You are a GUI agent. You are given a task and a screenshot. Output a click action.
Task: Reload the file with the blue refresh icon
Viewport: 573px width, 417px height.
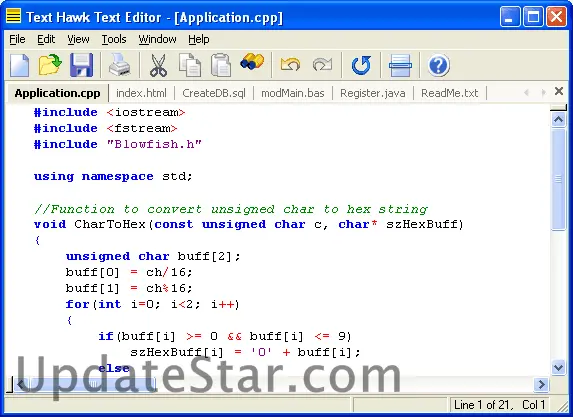point(361,65)
